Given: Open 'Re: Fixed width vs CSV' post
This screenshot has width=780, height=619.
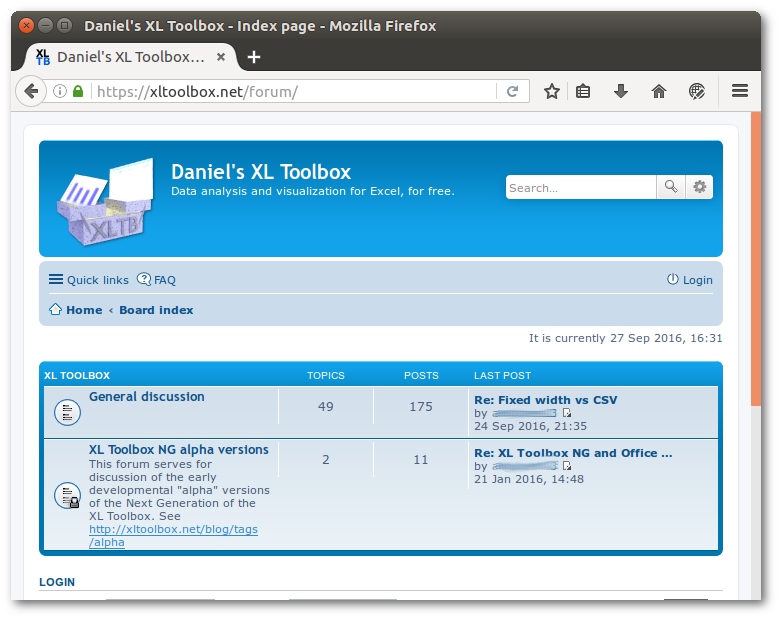Looking at the screenshot, I should [546, 400].
